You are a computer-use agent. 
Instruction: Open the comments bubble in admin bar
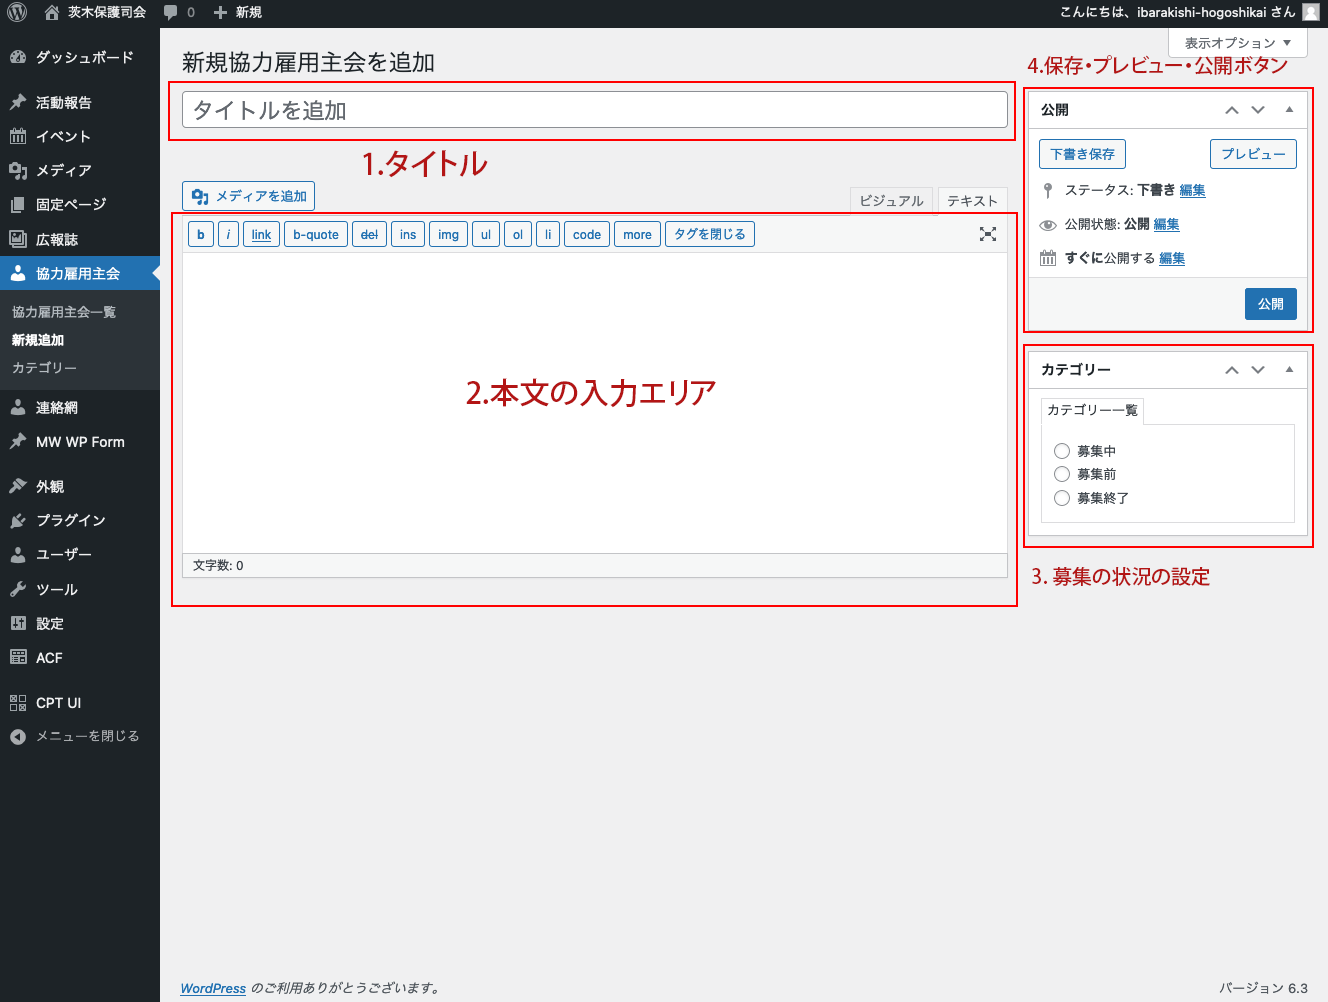tap(172, 13)
